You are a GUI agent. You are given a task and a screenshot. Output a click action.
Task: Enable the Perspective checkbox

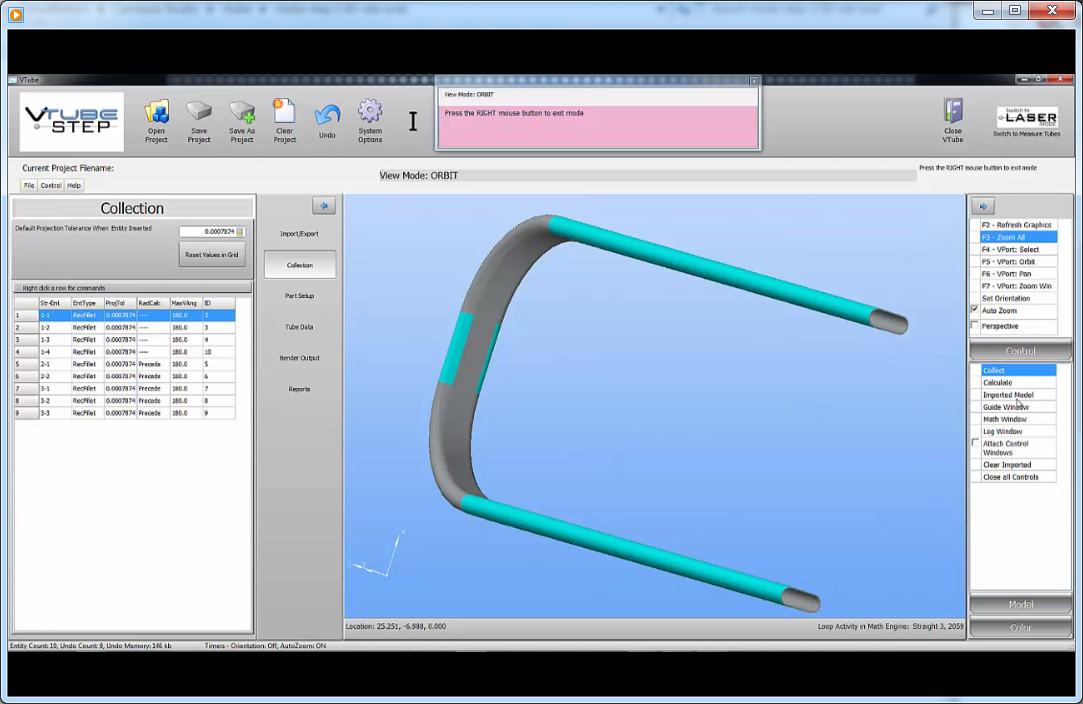(976, 326)
